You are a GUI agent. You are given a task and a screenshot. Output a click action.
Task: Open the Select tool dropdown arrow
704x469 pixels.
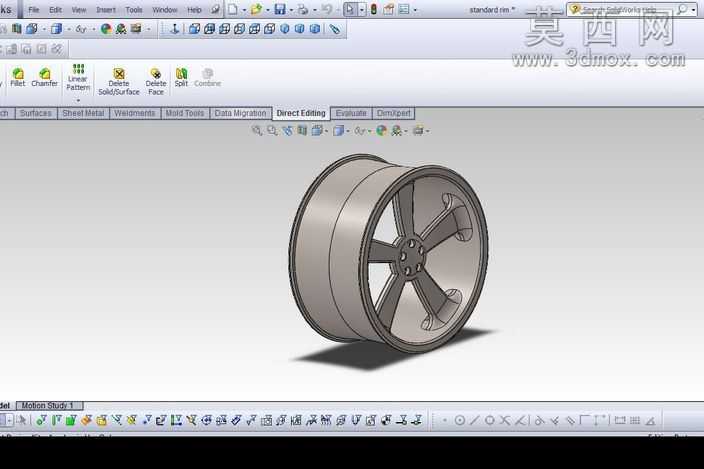tap(362, 9)
